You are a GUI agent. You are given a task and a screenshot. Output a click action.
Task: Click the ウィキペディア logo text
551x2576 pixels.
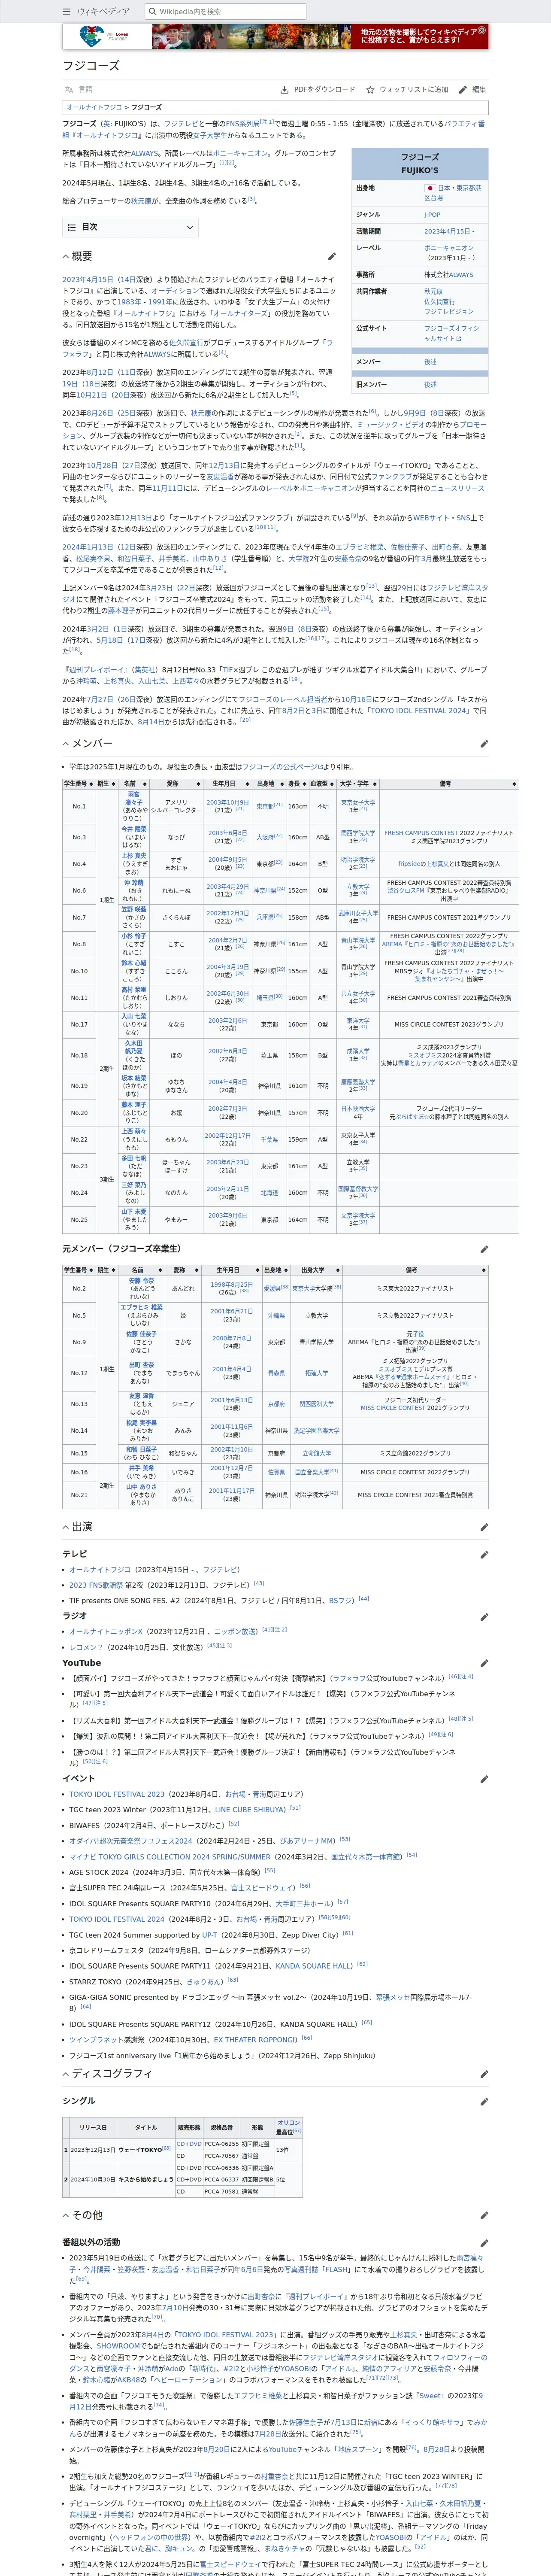(x=104, y=12)
